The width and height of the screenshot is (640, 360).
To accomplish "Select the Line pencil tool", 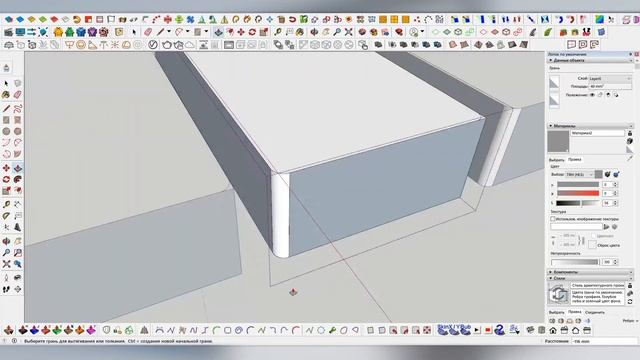I will click(x=6, y=109).
